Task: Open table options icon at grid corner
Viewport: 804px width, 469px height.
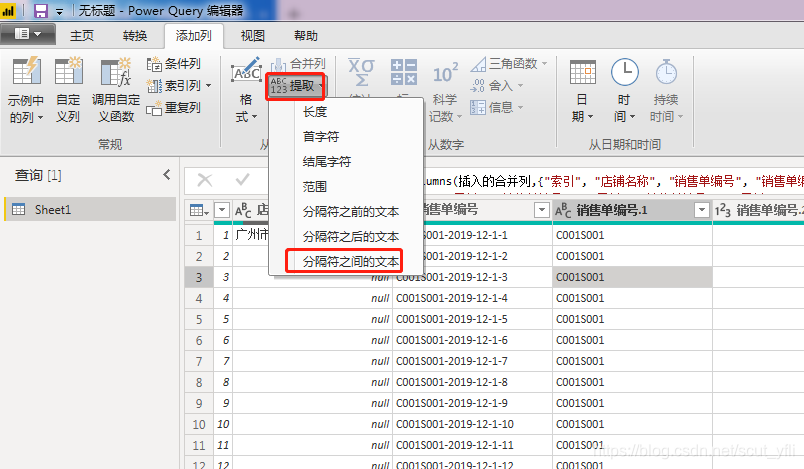Action: pos(199,210)
